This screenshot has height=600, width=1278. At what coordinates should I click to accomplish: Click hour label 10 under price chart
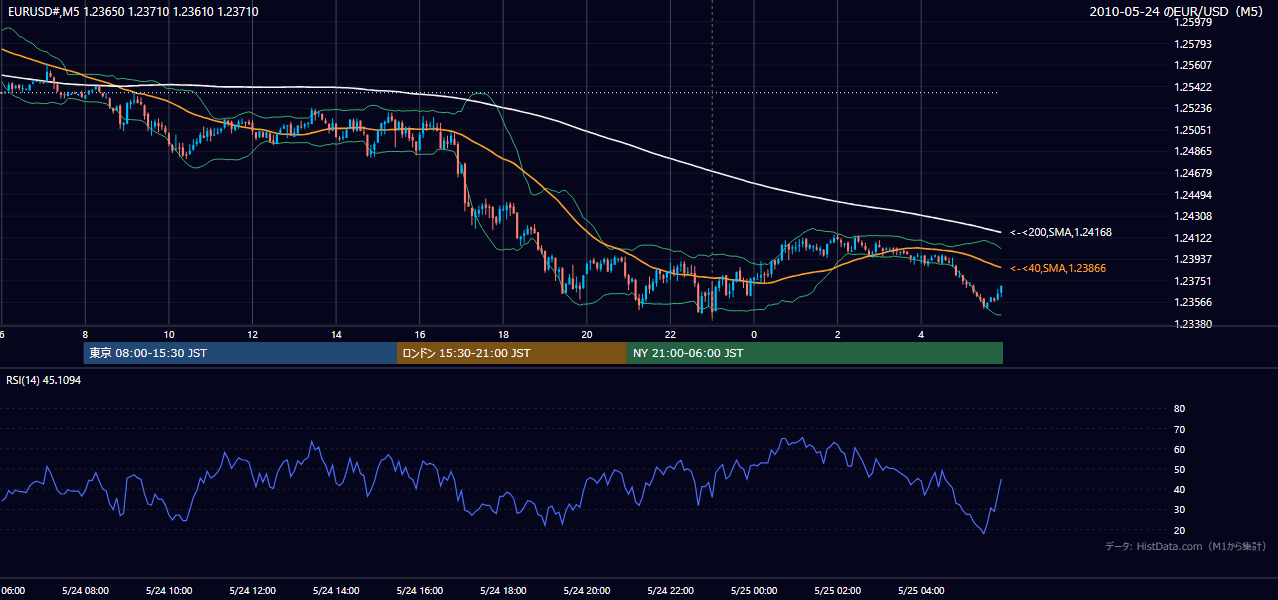169,334
